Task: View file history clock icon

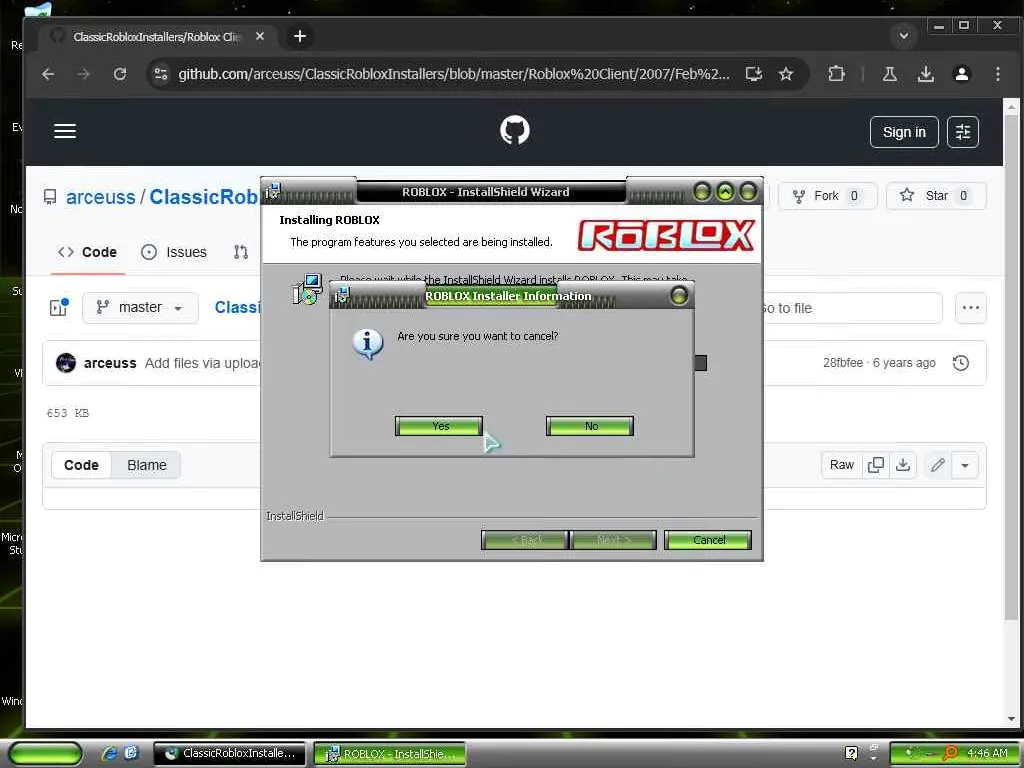Action: coord(961,363)
